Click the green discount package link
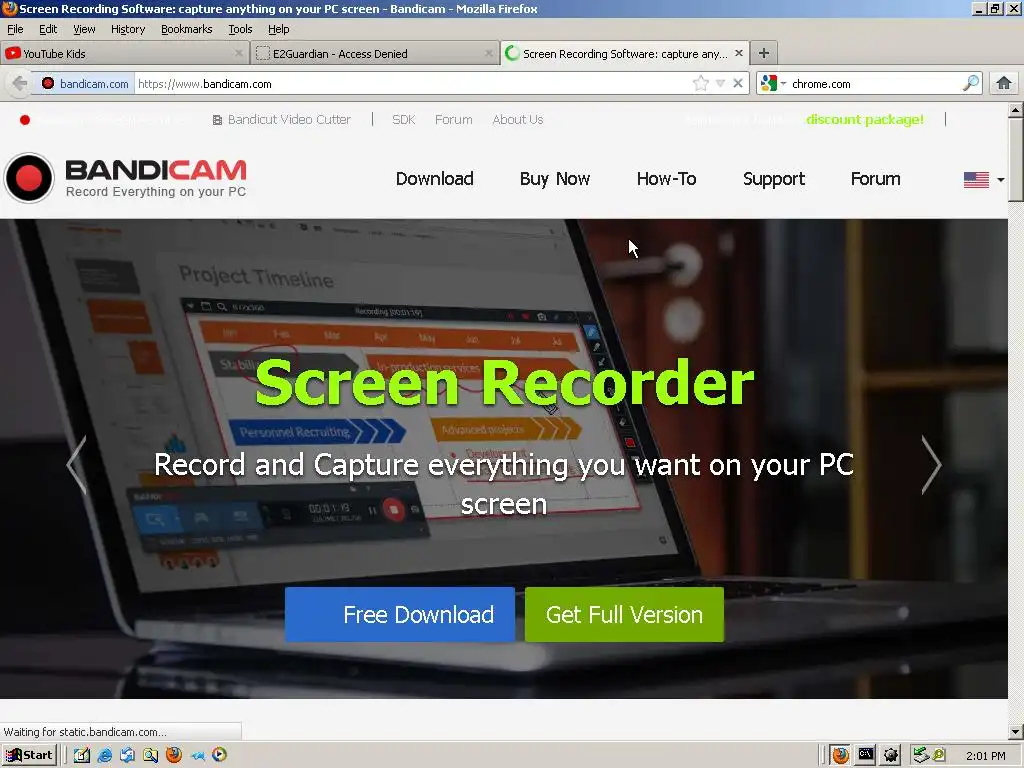Screen dimensions: 1024x768 (x=865, y=120)
